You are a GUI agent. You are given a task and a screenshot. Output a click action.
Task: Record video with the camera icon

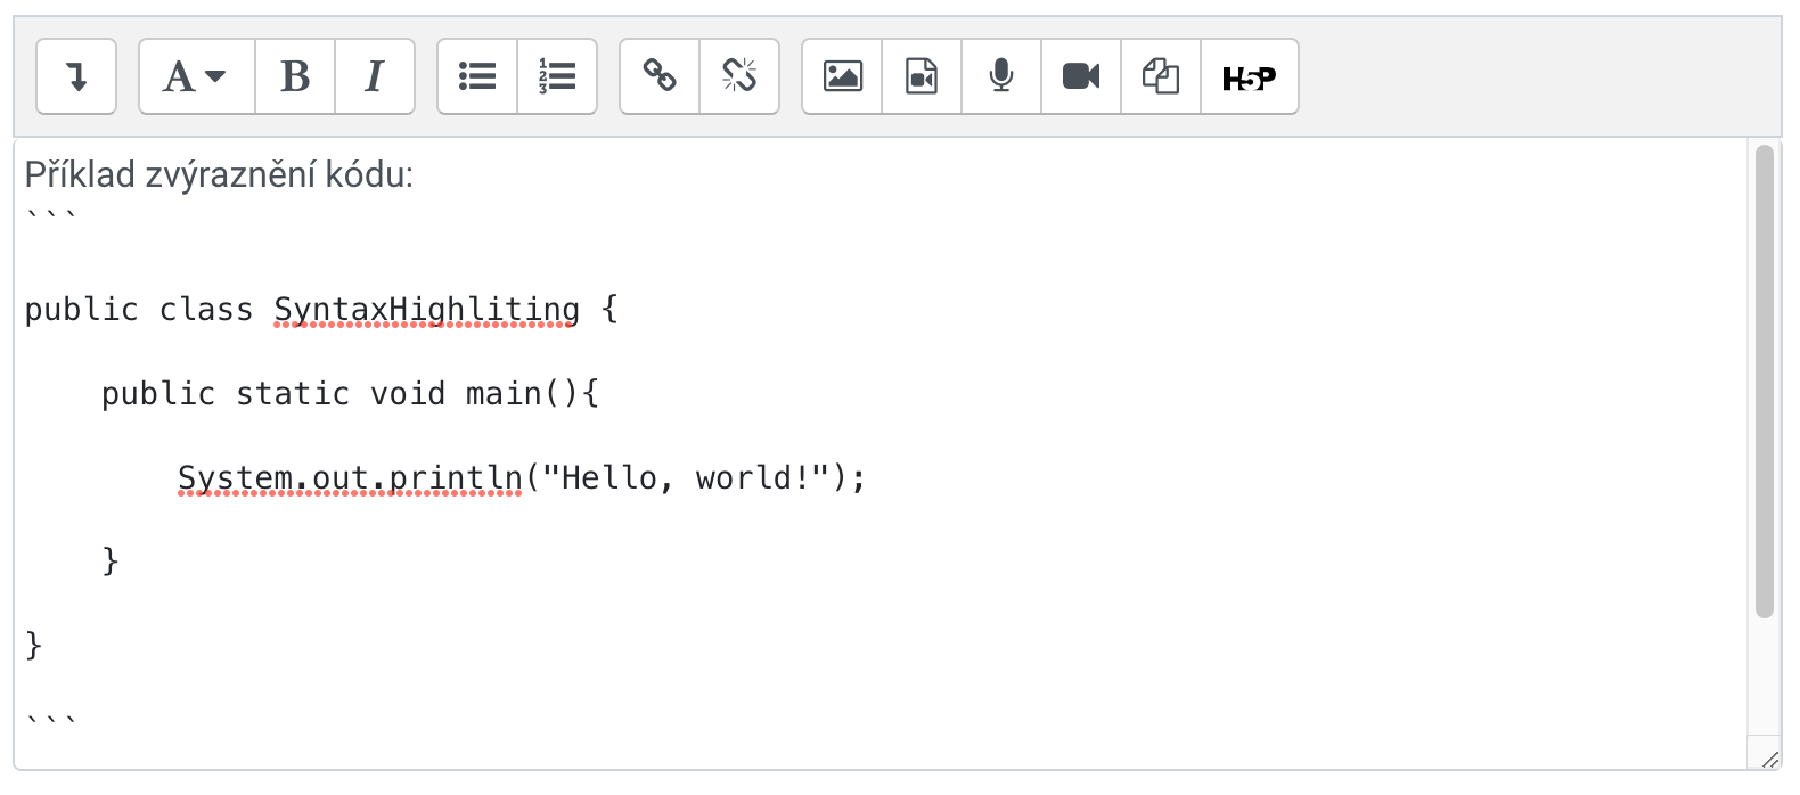[1081, 77]
